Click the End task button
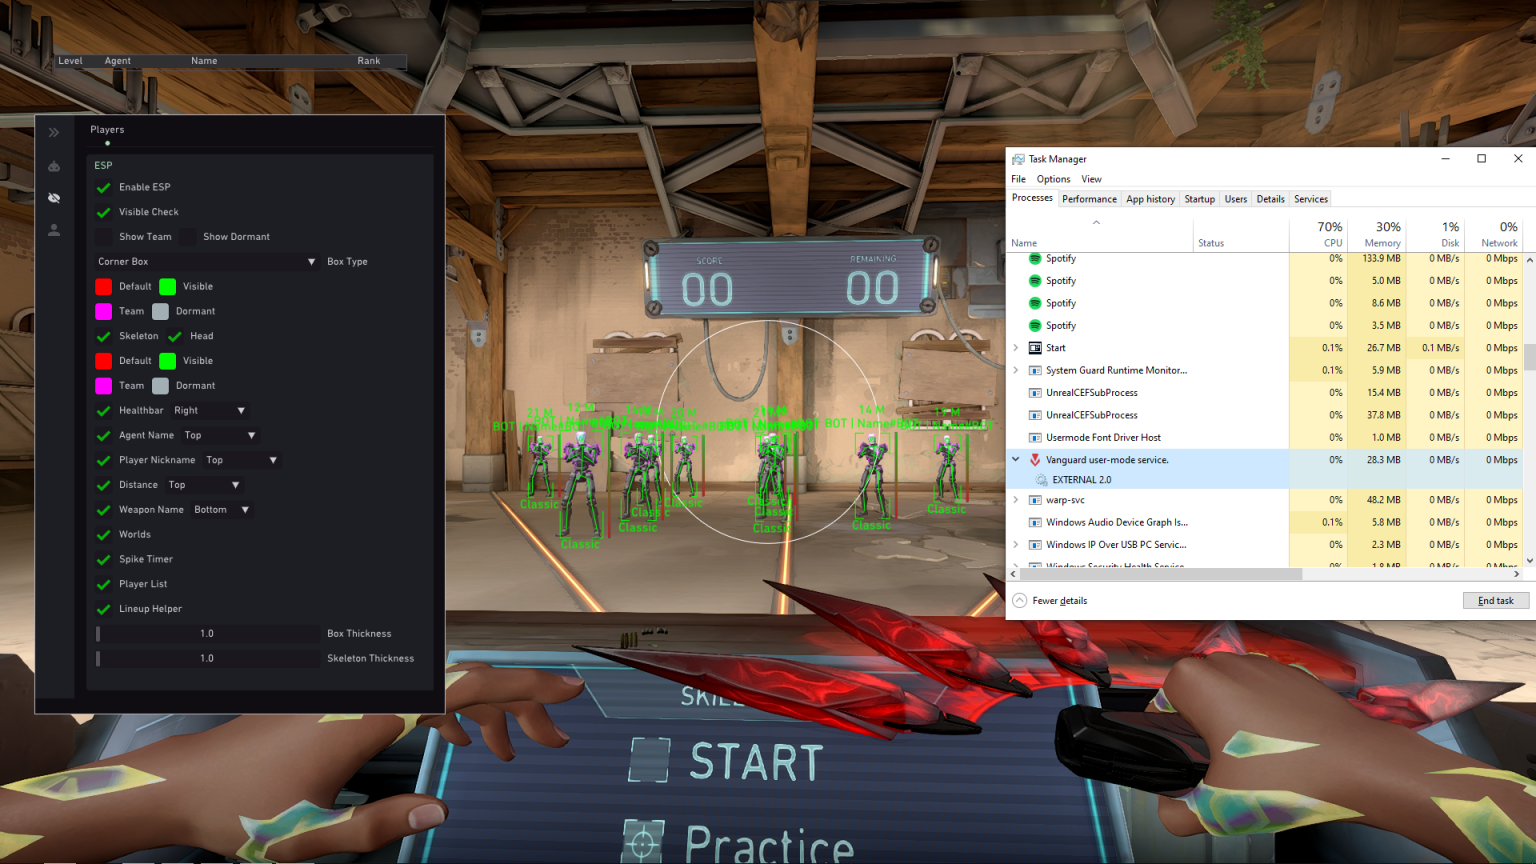The height and width of the screenshot is (864, 1536). pos(1496,601)
